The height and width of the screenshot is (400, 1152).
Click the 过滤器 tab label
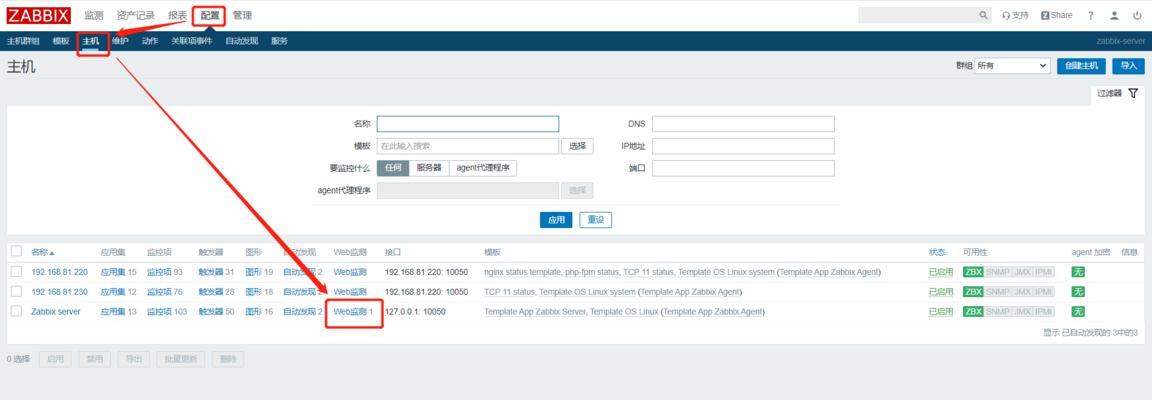(1109, 93)
